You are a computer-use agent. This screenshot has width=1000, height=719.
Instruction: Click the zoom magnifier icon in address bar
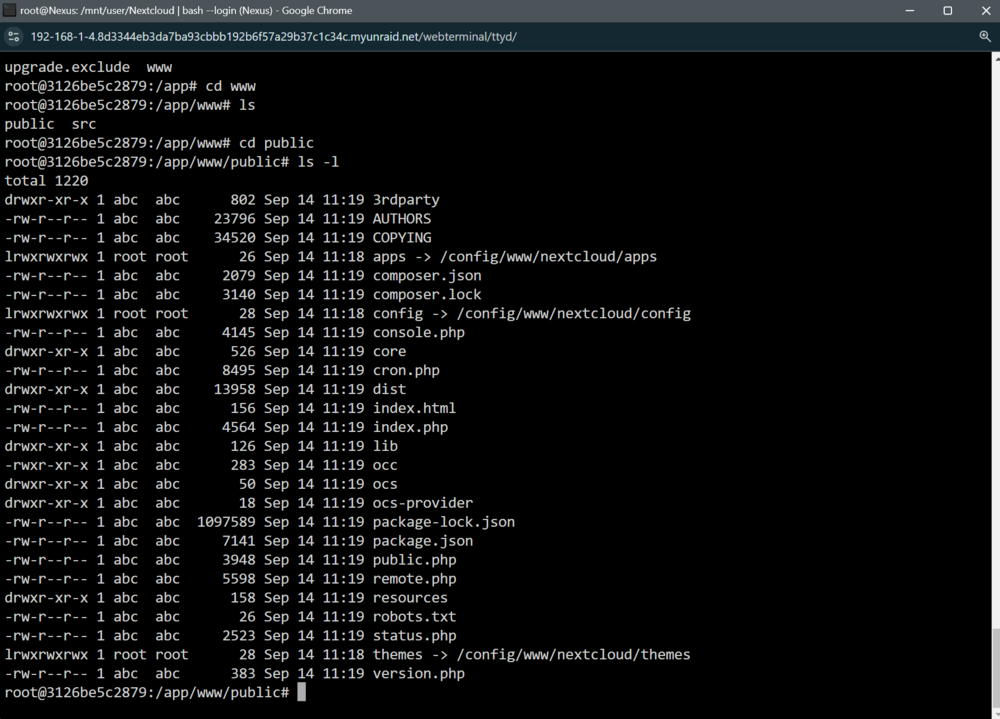pos(985,36)
